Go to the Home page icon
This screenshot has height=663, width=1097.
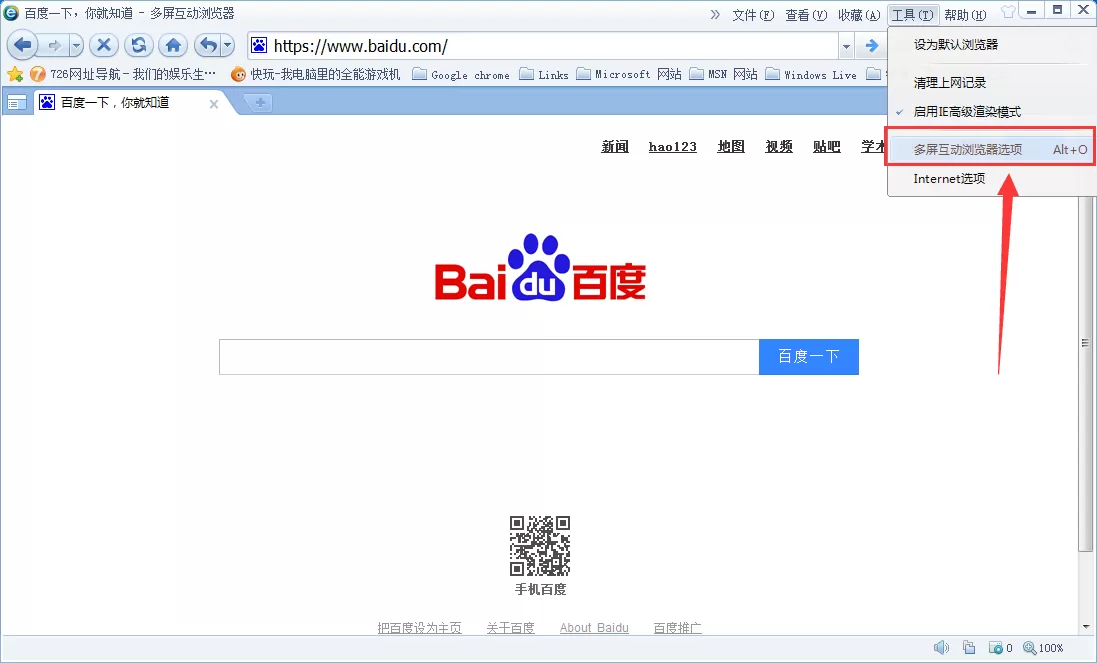pos(174,46)
